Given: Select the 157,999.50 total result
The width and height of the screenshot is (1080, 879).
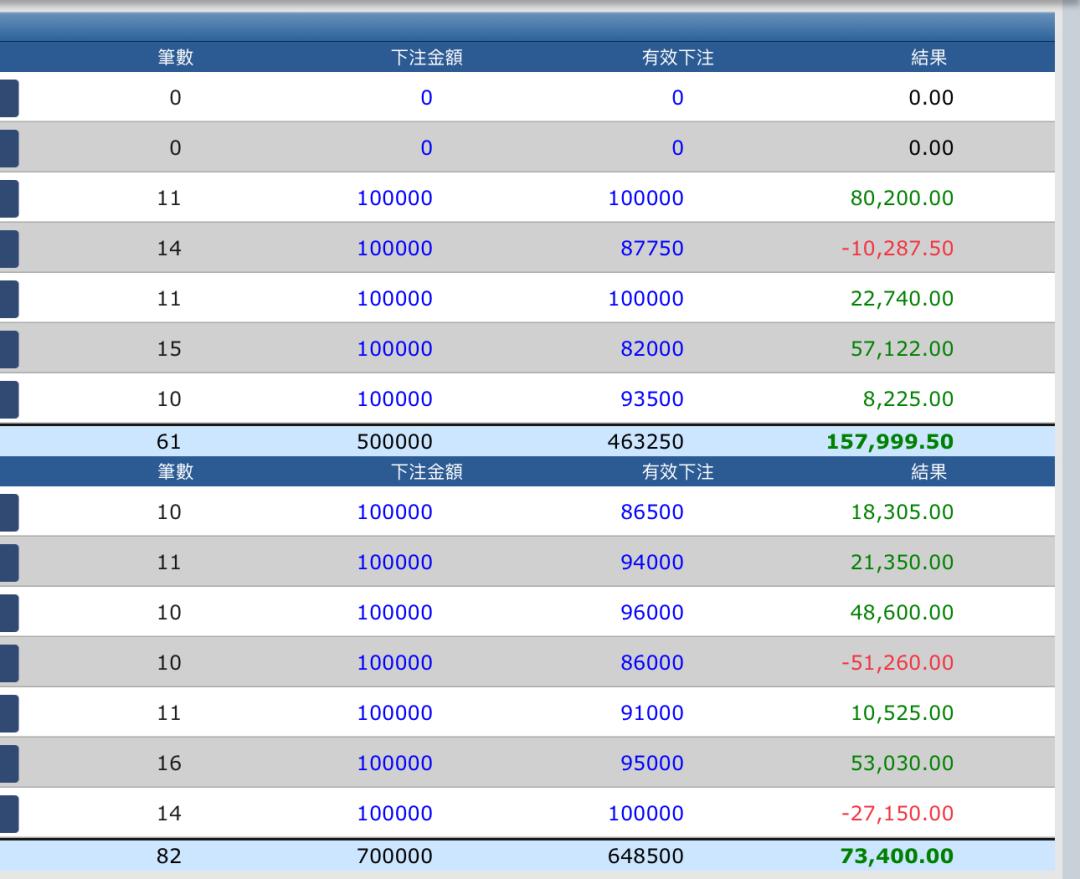Looking at the screenshot, I should pyautogui.click(x=890, y=442).
